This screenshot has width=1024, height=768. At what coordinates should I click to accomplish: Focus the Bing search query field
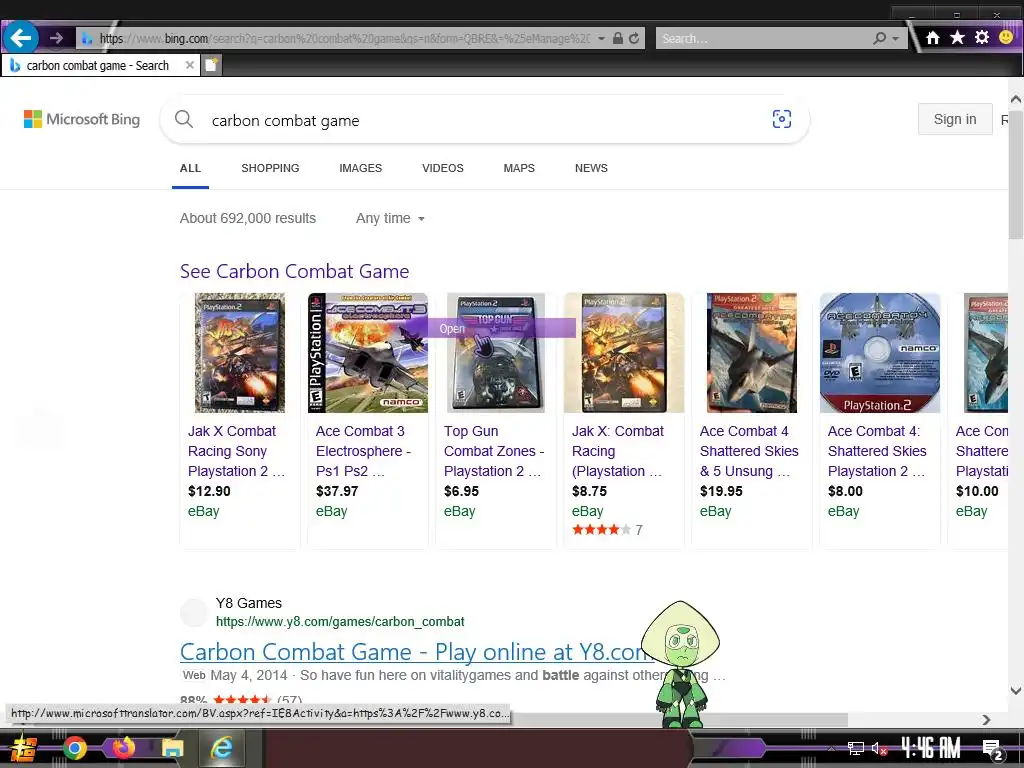[x=483, y=120]
